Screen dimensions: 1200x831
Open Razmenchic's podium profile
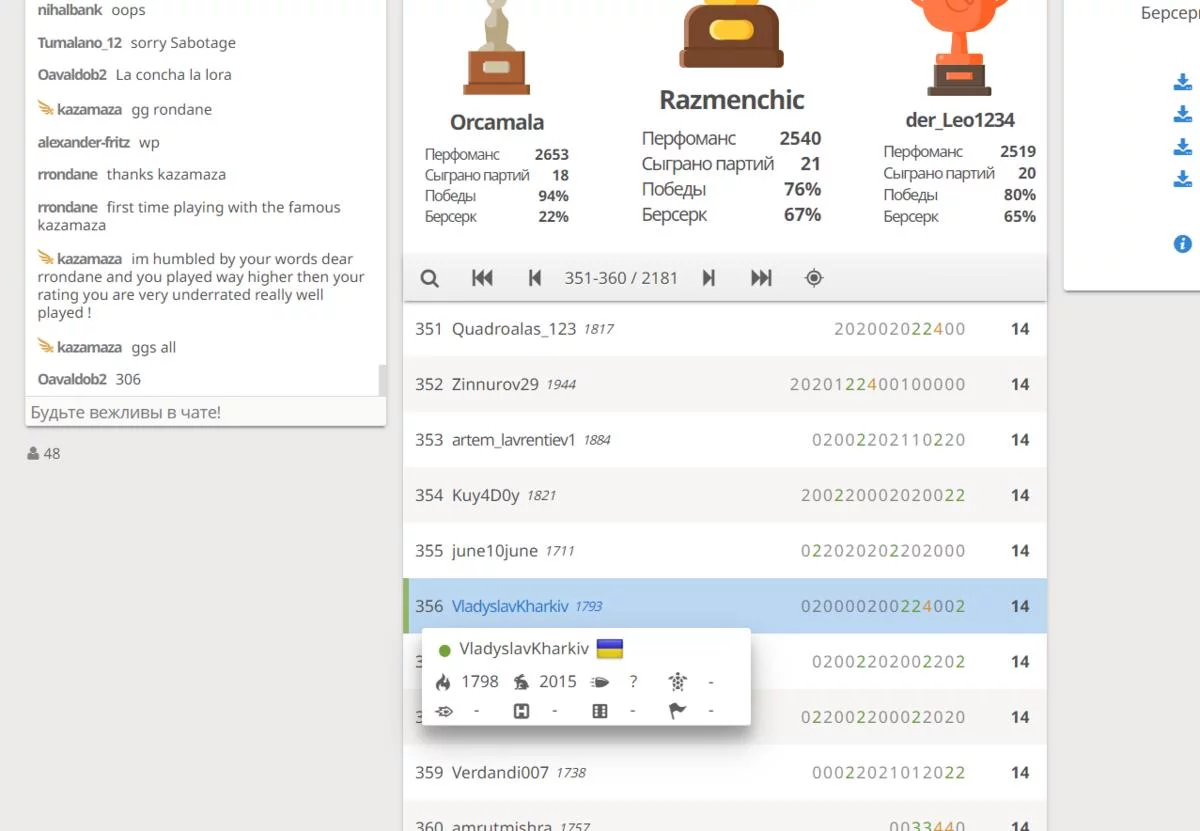pyautogui.click(x=731, y=100)
